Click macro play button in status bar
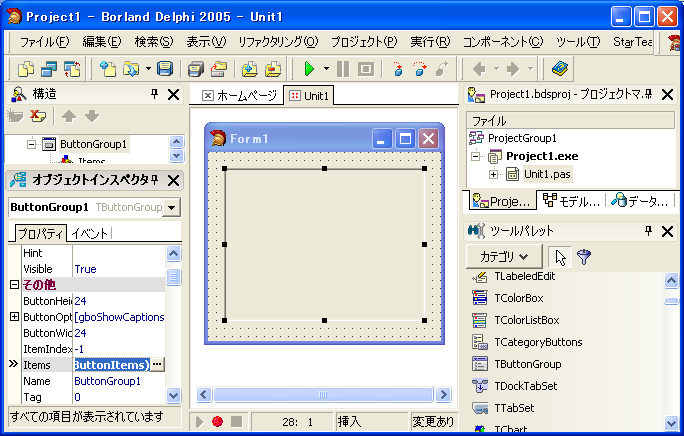The height and width of the screenshot is (436, 684). pos(200,422)
